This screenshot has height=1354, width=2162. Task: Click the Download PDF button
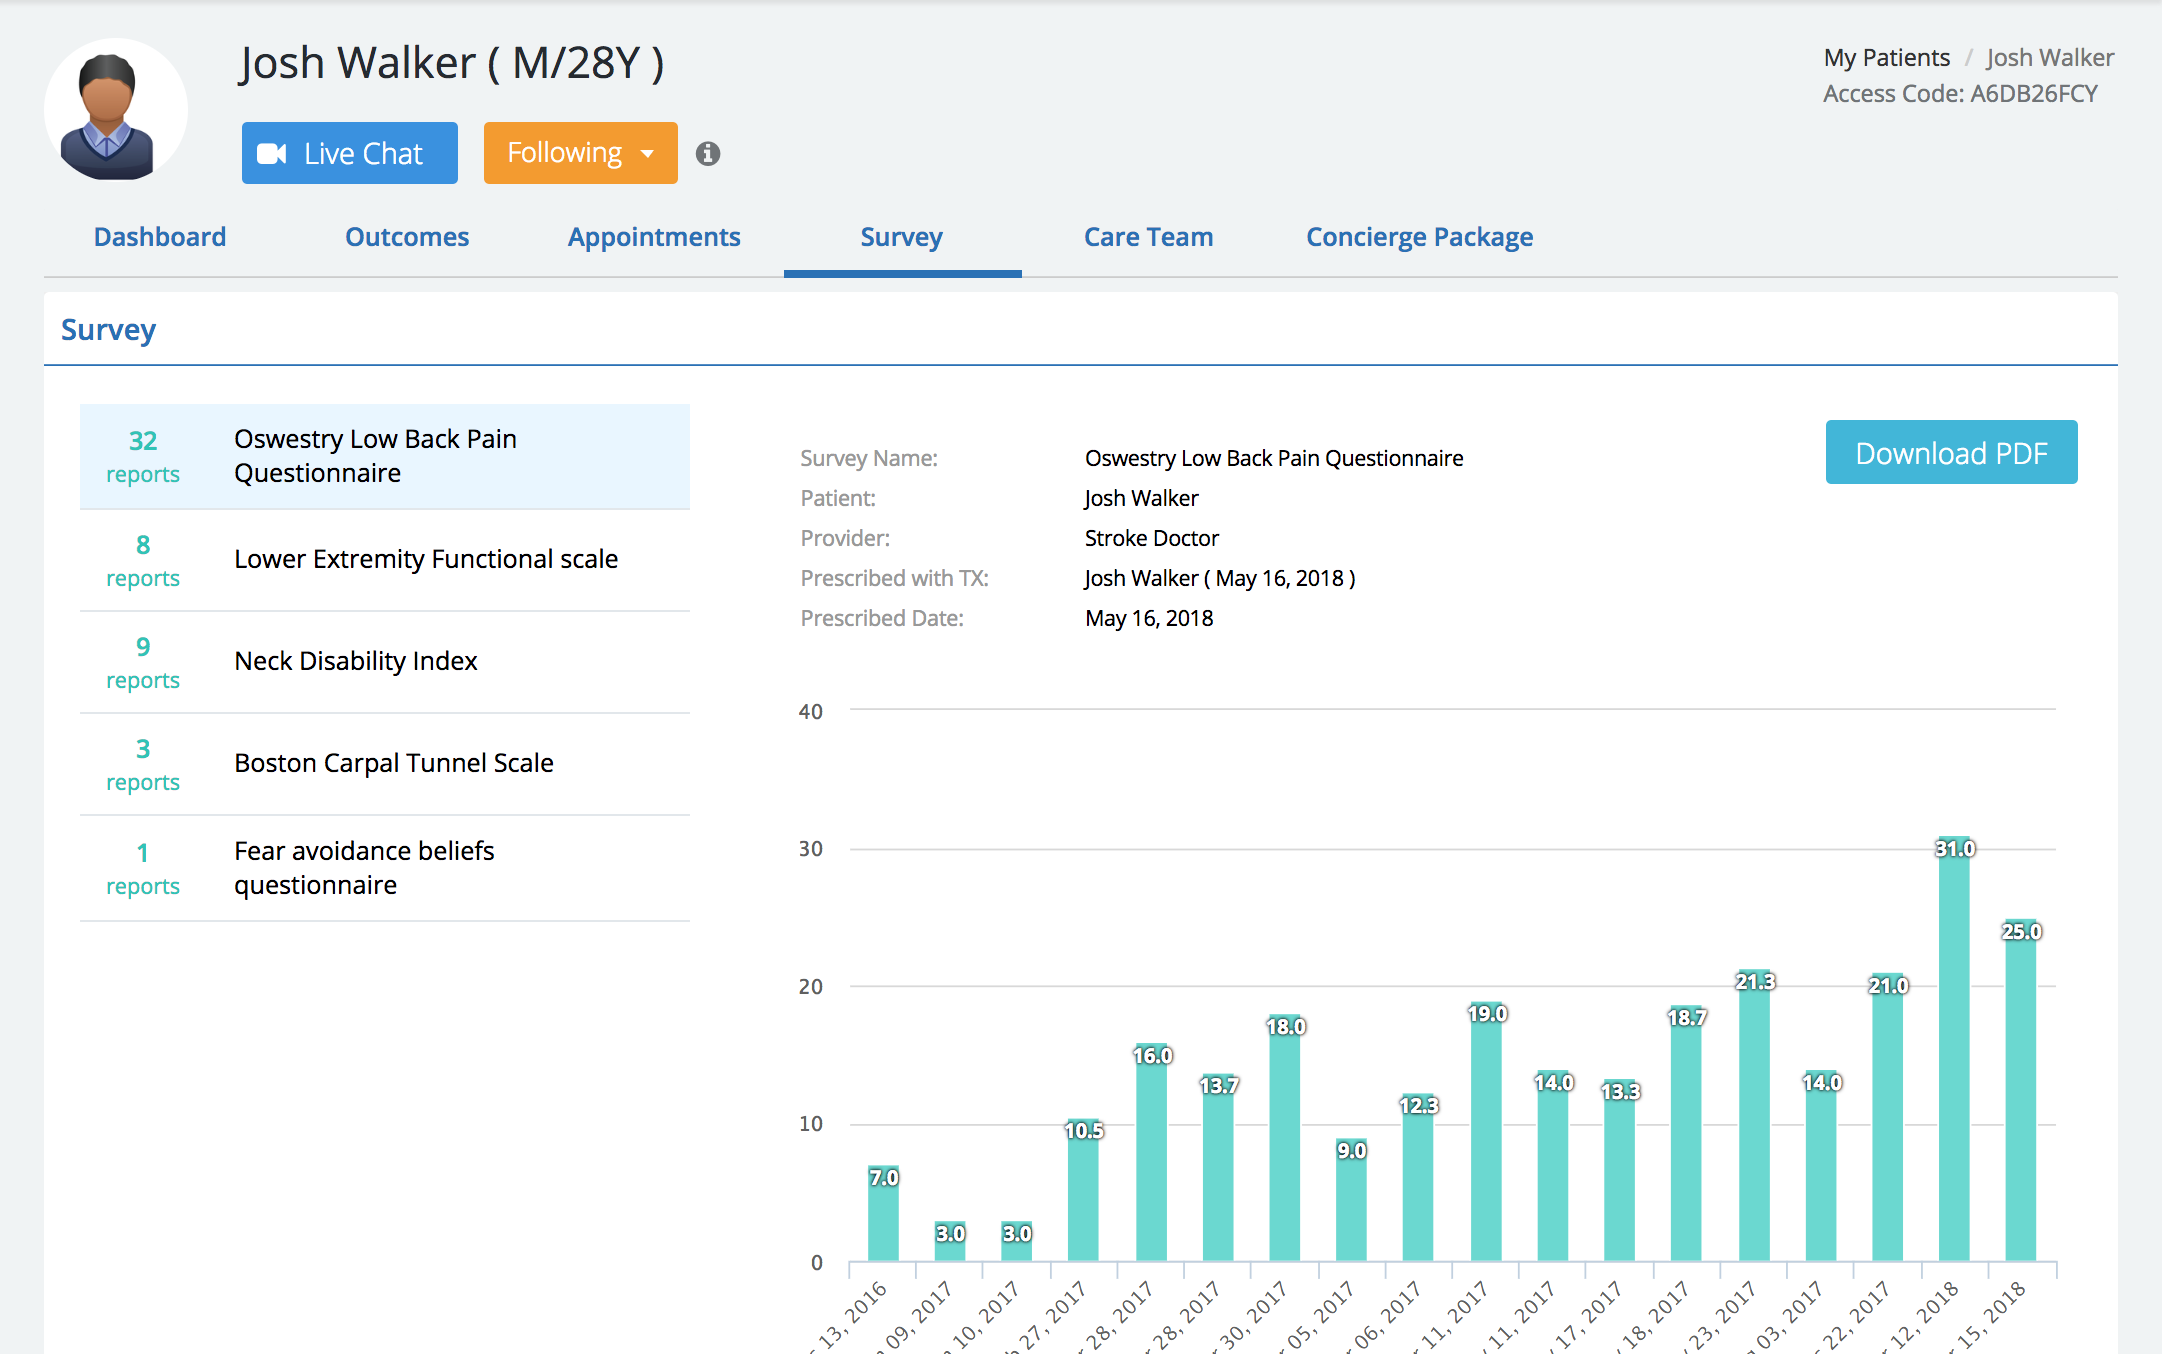1951,453
